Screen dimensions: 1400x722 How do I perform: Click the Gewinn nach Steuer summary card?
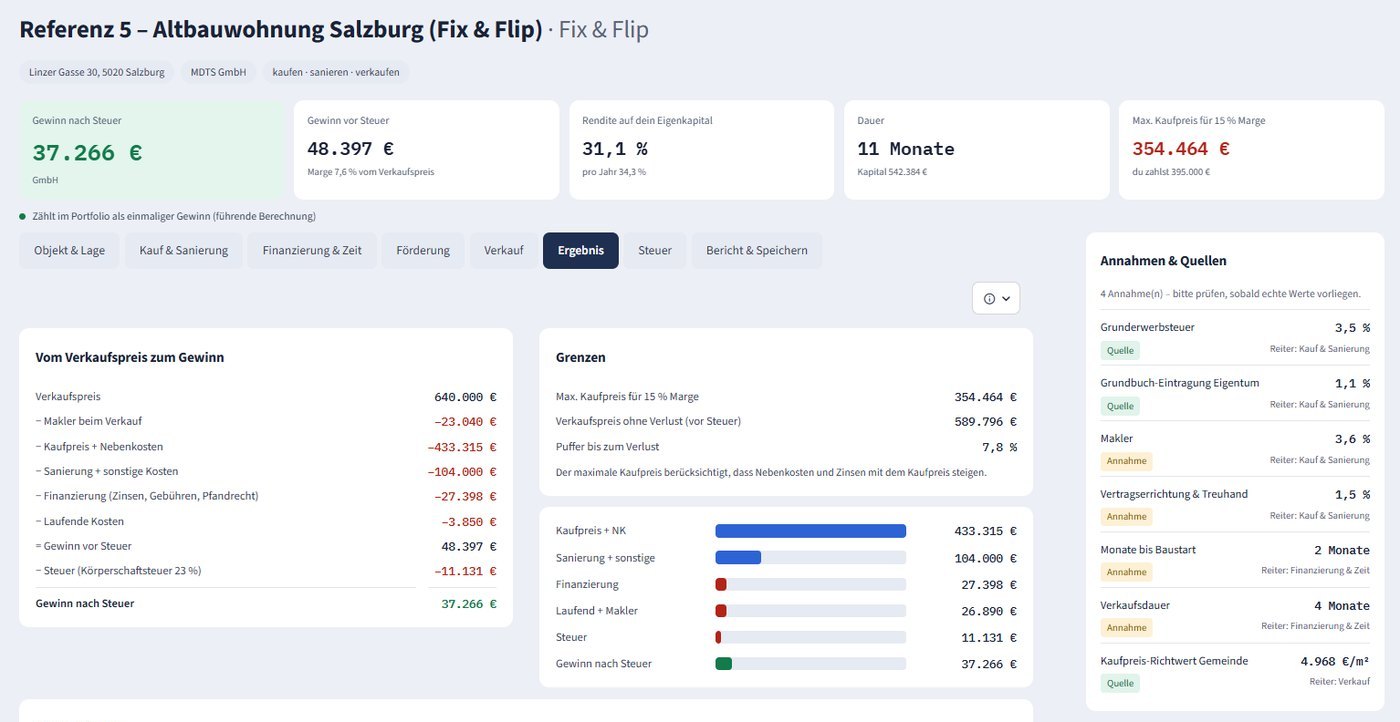click(151, 150)
